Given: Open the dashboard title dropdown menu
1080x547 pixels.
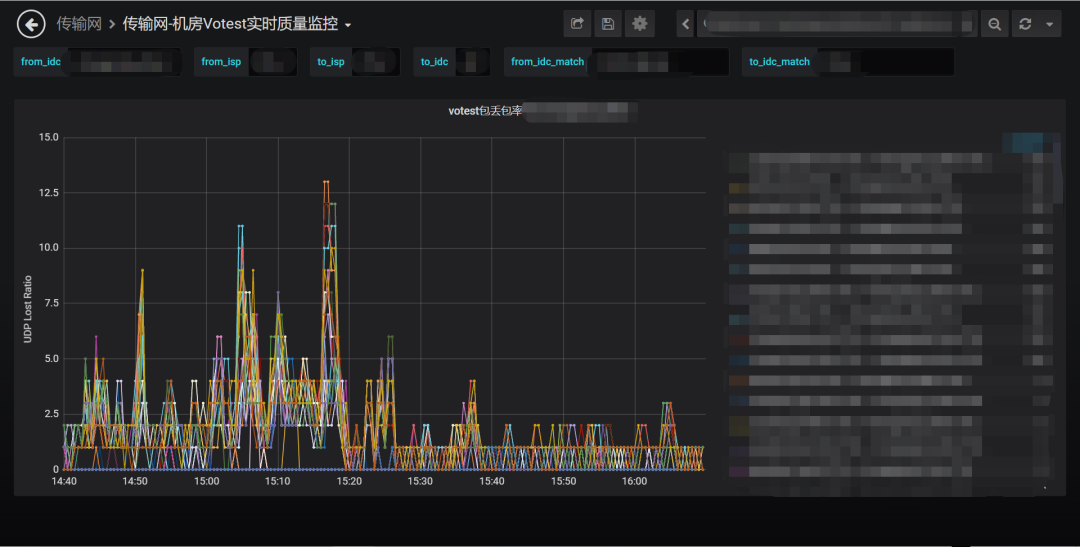Looking at the screenshot, I should click(x=237, y=24).
